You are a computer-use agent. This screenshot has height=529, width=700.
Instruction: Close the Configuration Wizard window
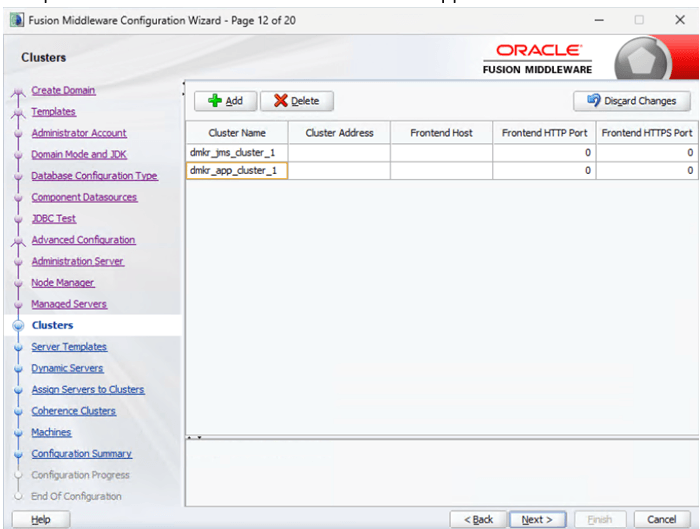(x=680, y=20)
